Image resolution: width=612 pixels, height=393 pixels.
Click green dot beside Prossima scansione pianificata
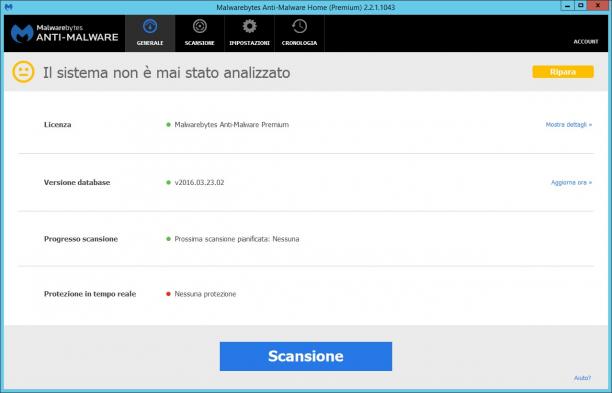click(169, 239)
